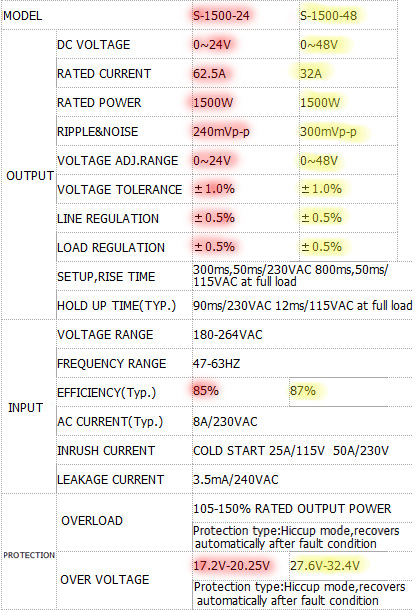Click the S-1500-24 model header
This screenshot has width=416, height=610.
[x=221, y=16]
